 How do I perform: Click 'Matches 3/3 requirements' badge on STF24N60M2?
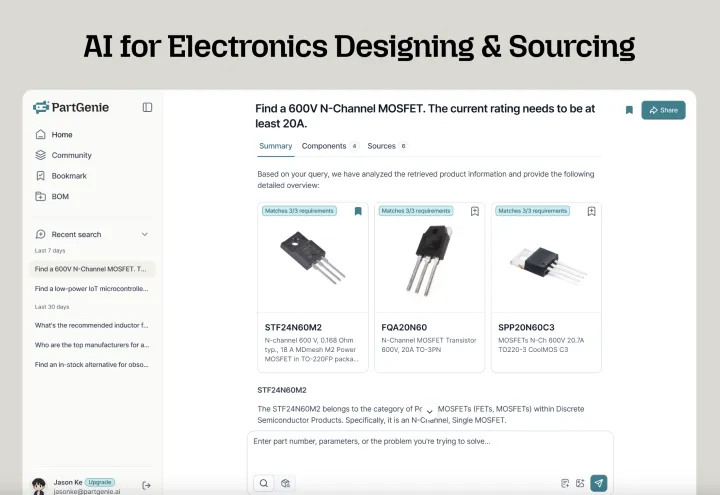point(299,211)
